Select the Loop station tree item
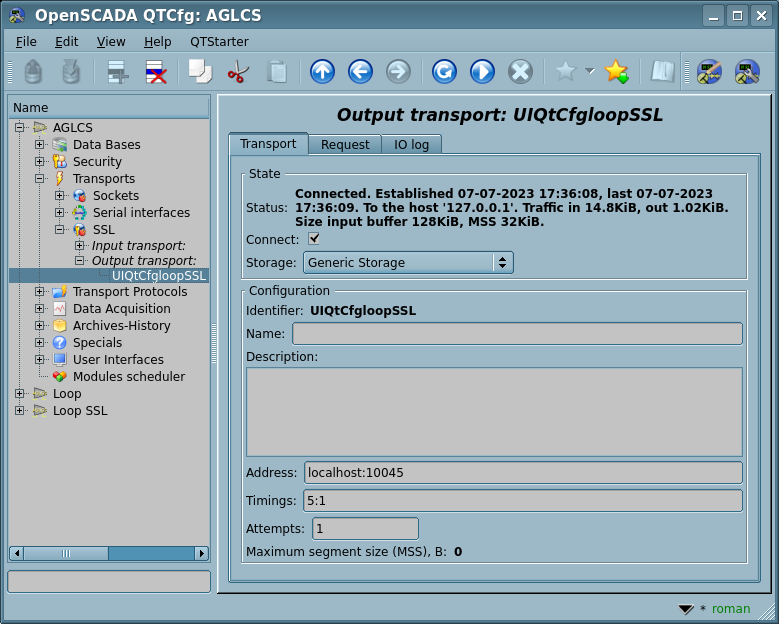The image size is (779, 624). tap(67, 393)
